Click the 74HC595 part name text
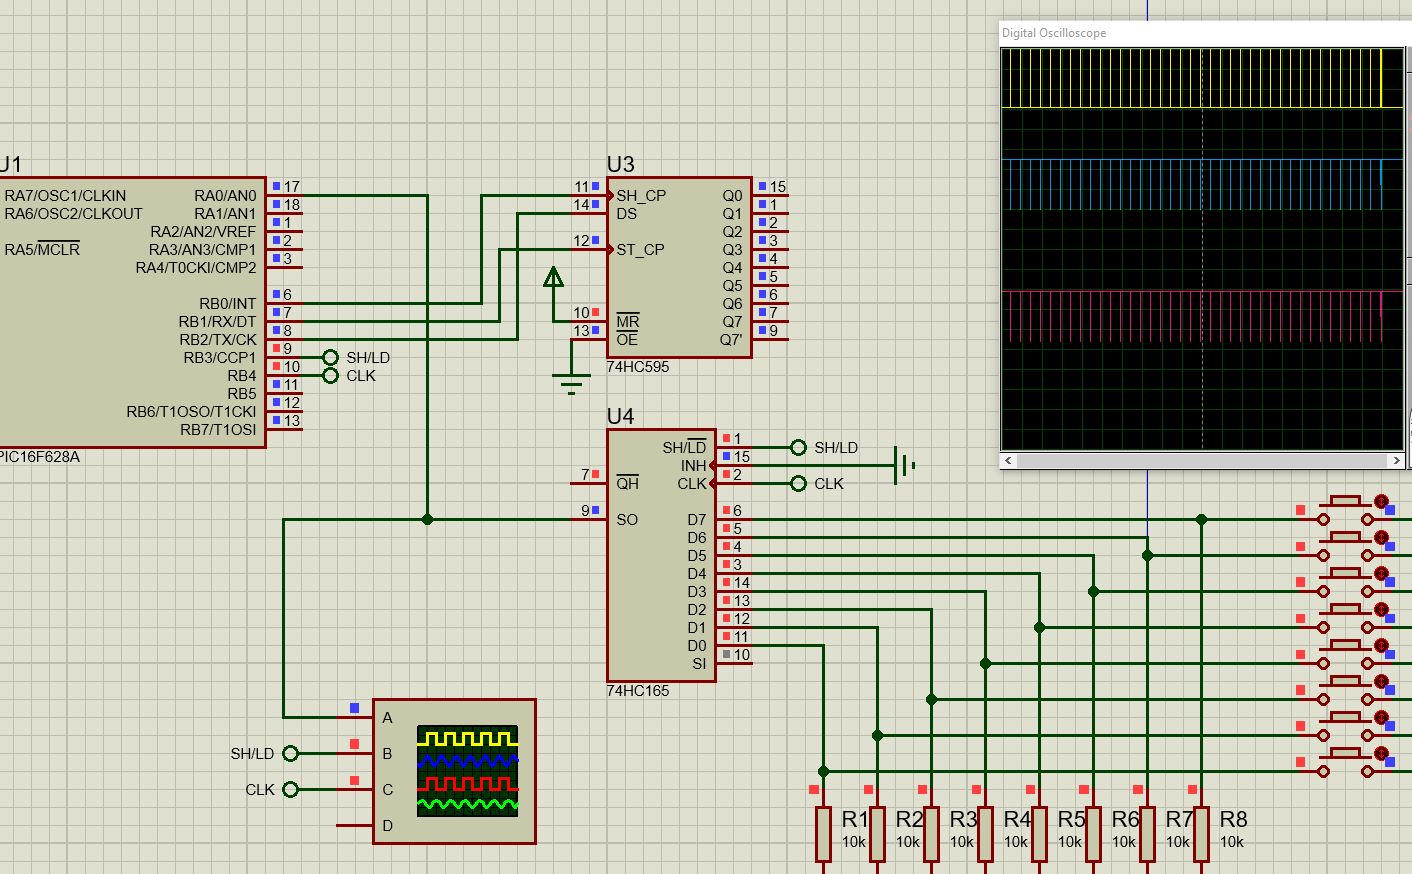1412x874 pixels. 638,367
